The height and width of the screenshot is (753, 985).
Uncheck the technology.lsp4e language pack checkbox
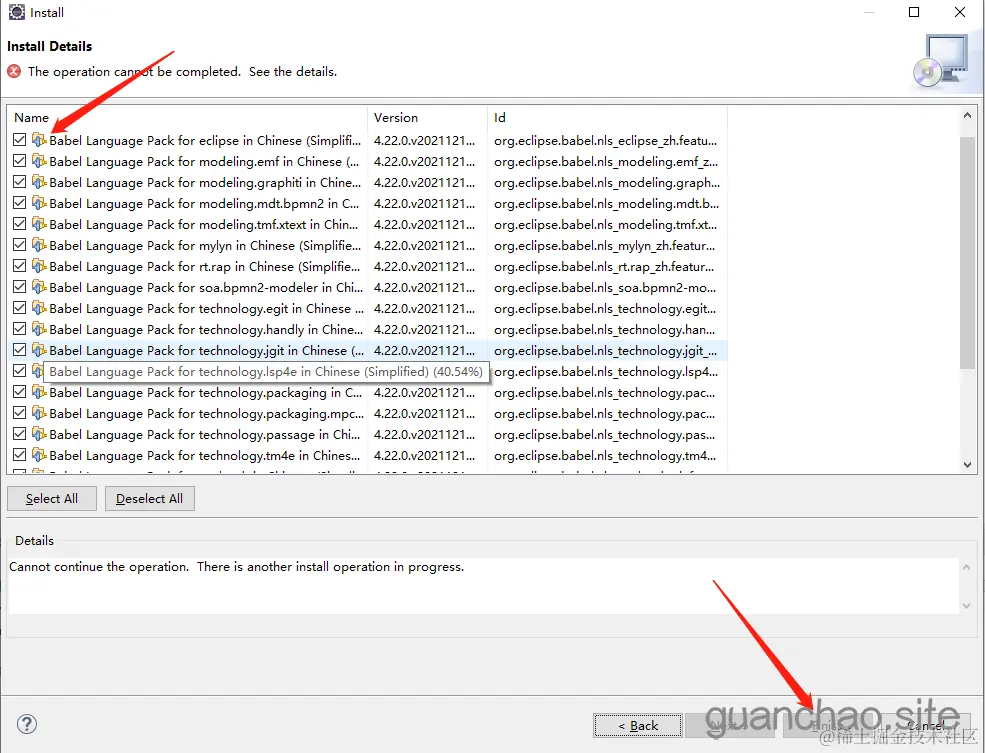pyautogui.click(x=19, y=371)
